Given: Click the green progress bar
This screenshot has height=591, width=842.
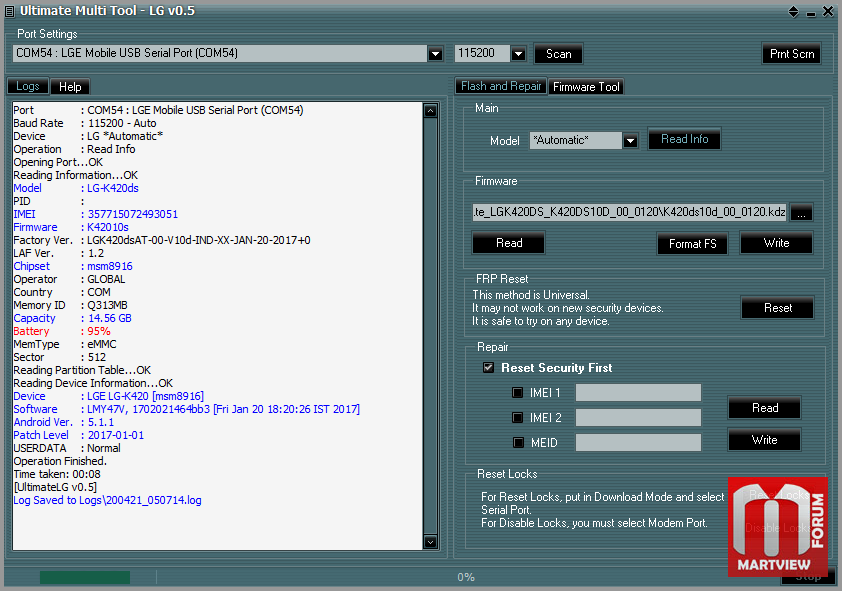Looking at the screenshot, I should 85,578.
